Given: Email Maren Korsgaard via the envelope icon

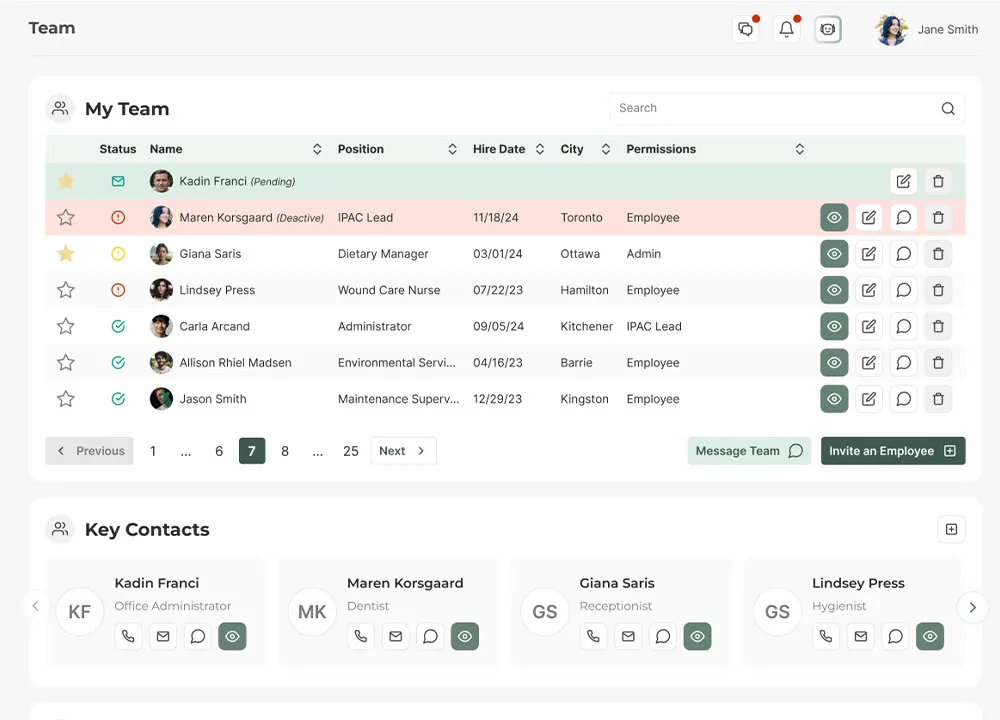Looking at the screenshot, I should (x=395, y=636).
